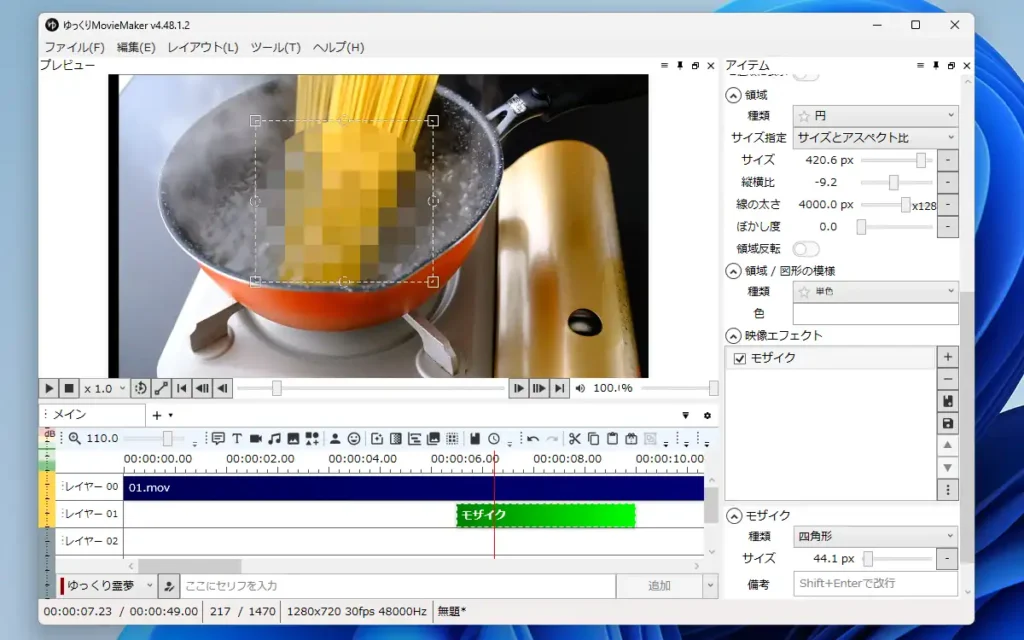Image resolution: width=1024 pixels, height=640 pixels.
Task: Change the サイズ指定 combo box selection
Action: point(875,137)
